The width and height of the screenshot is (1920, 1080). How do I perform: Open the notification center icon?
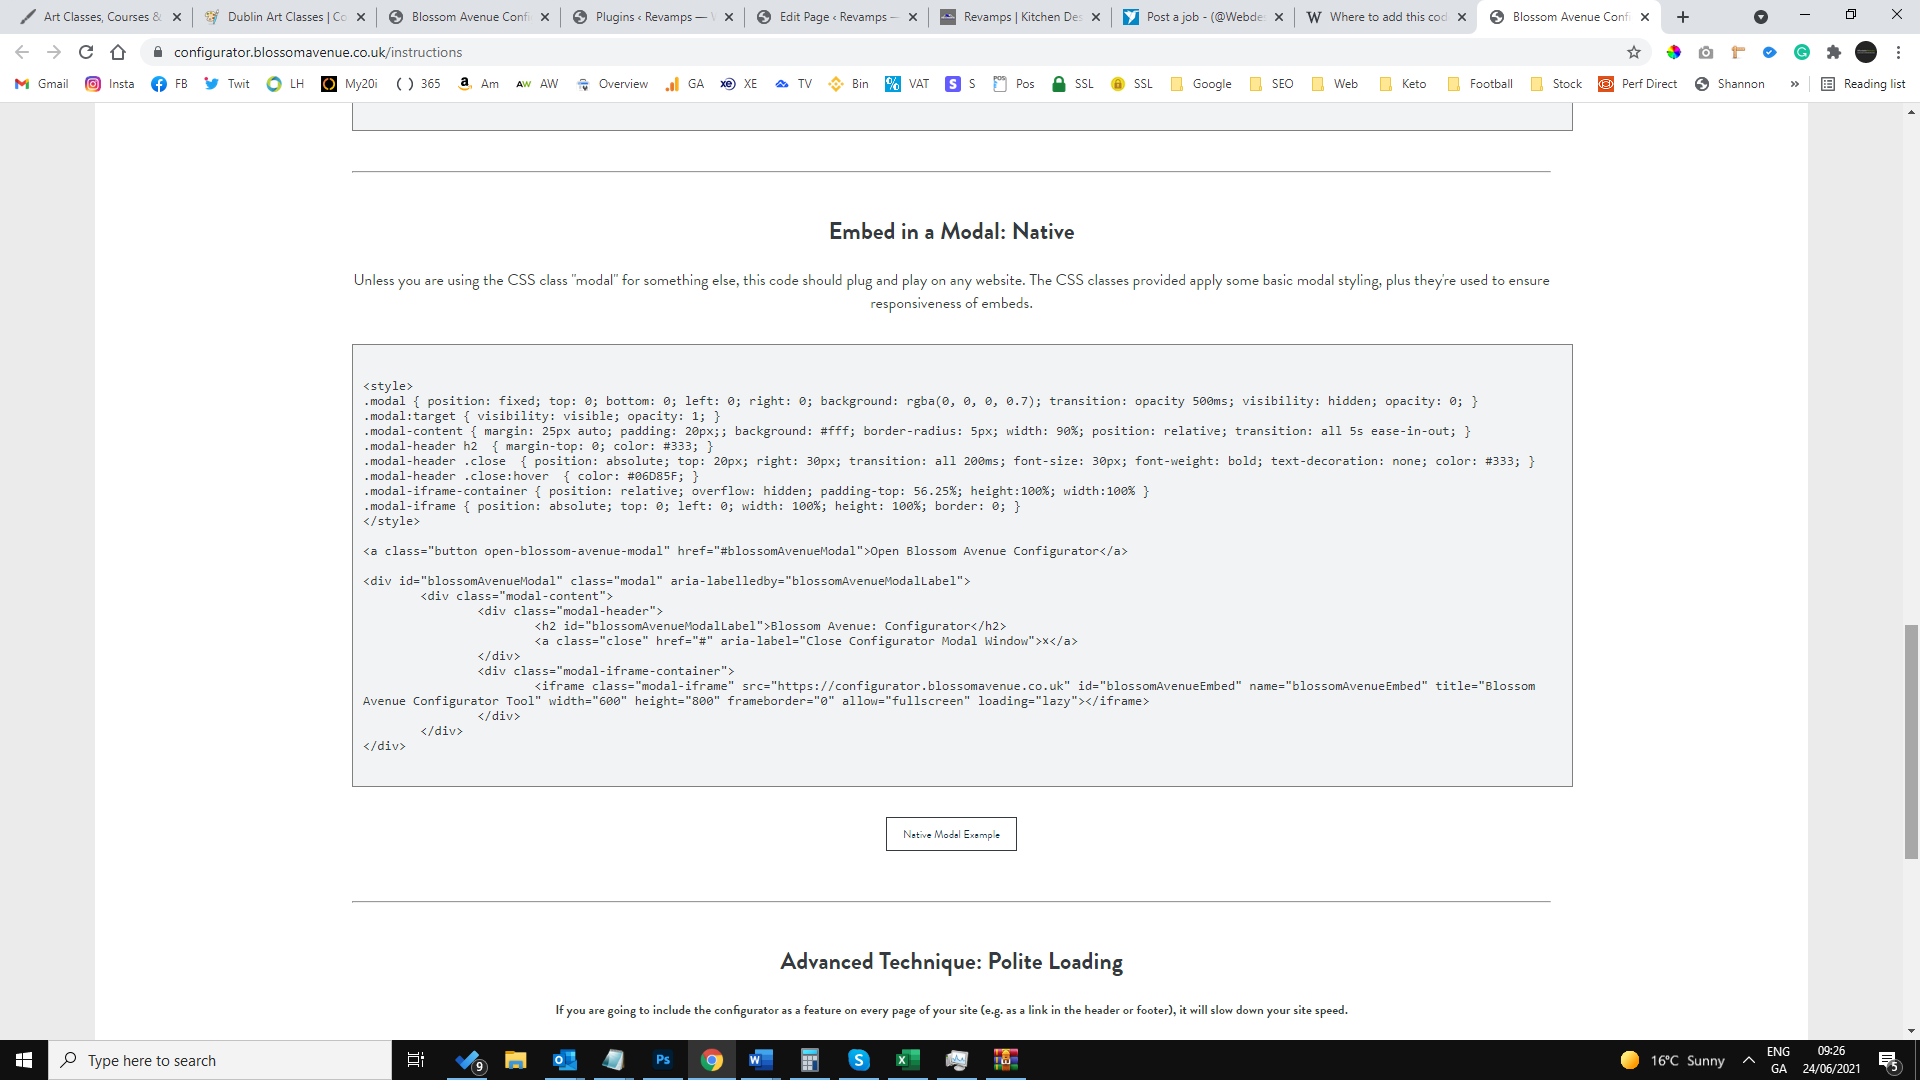[1888, 1060]
